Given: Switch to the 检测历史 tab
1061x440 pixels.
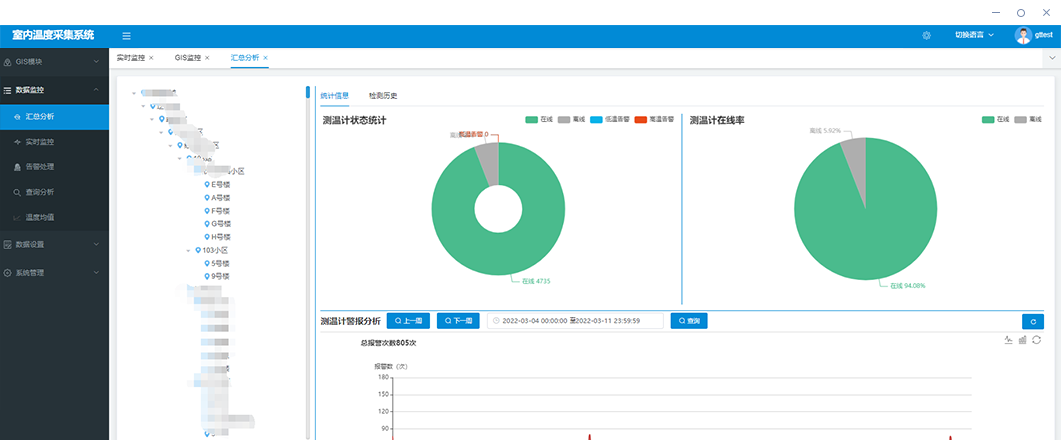Looking at the screenshot, I should point(383,96).
